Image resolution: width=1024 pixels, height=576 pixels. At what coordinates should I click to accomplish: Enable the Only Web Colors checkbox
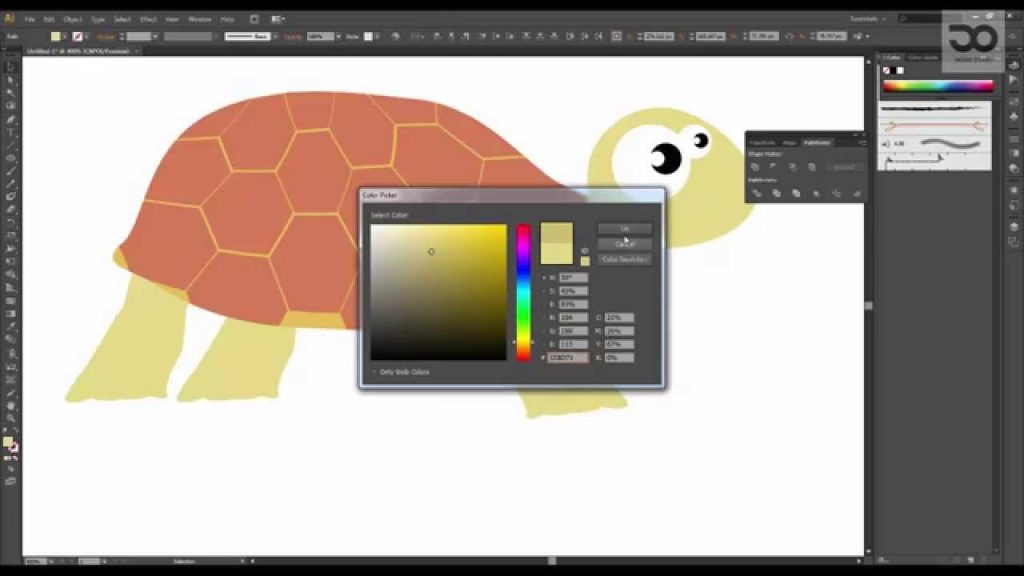[374, 372]
